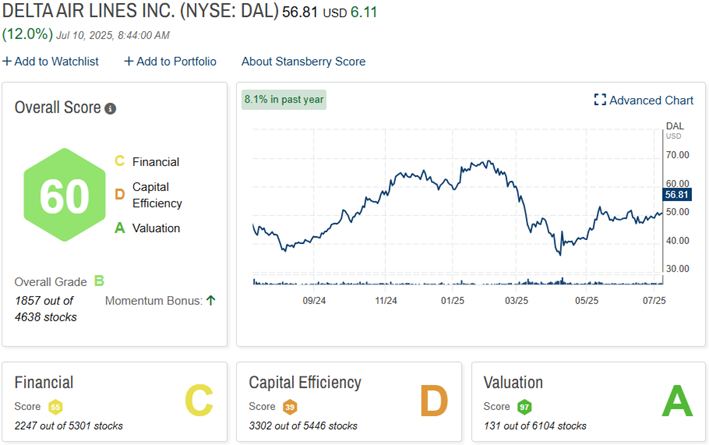This screenshot has width=709, height=445.
Task: Click Valuation in the Overall Score list
Action: (x=156, y=228)
